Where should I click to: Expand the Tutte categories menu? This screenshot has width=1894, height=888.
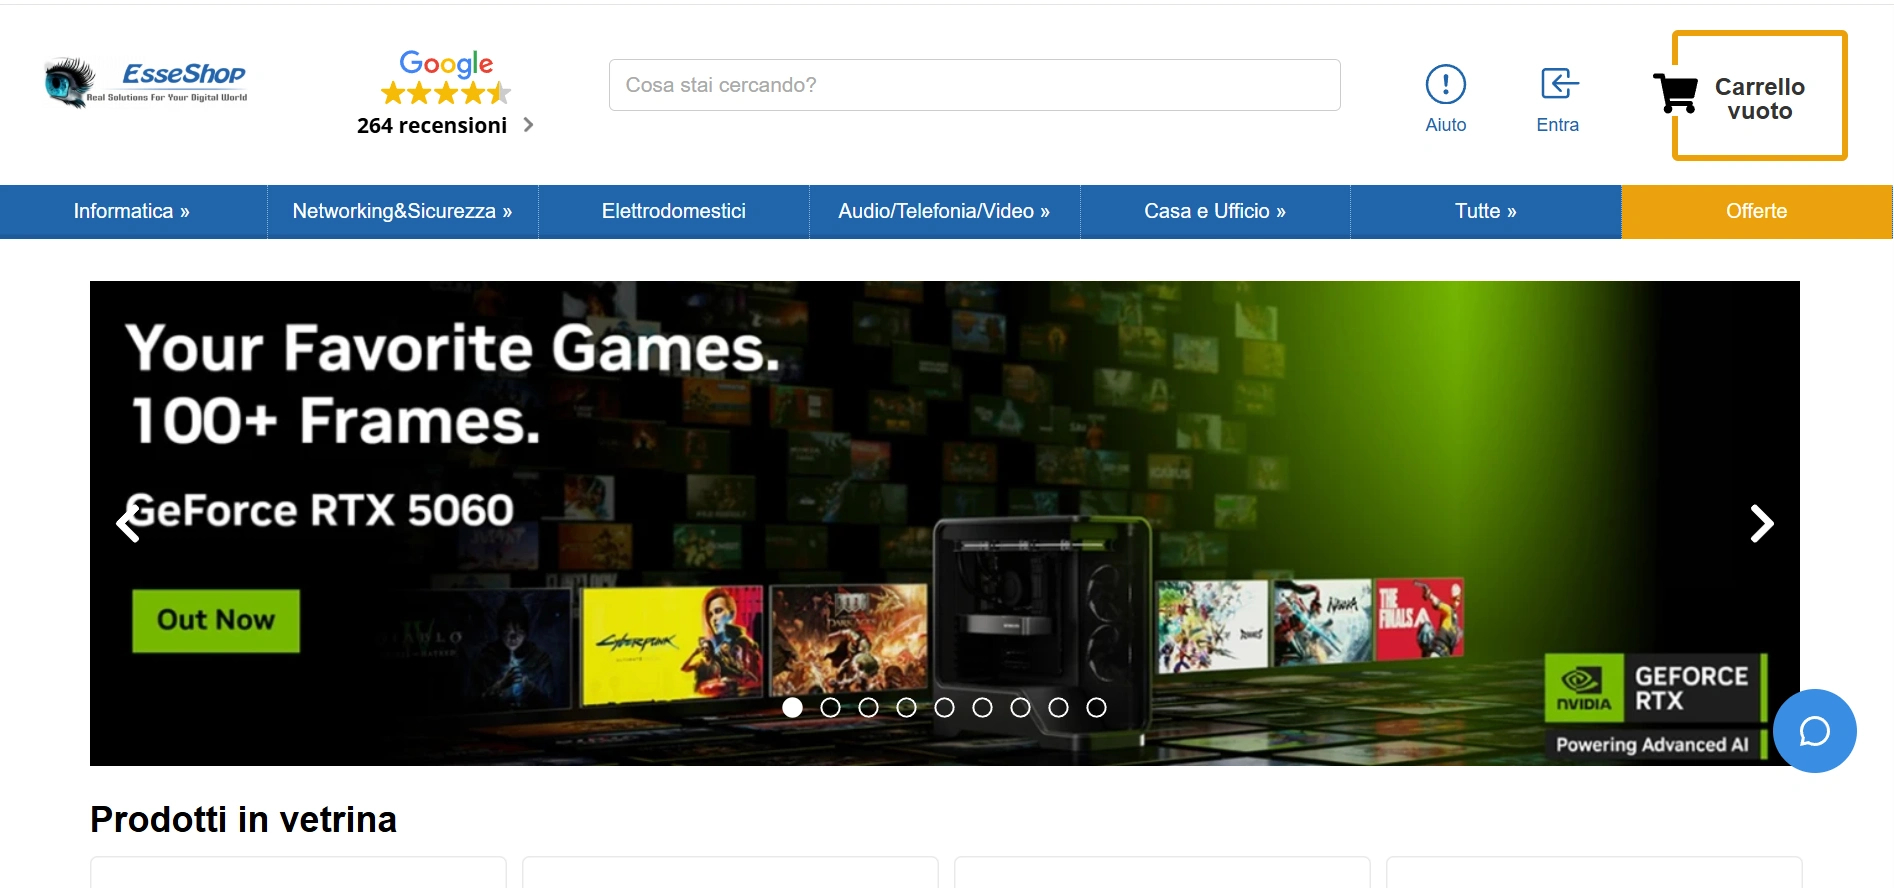(x=1486, y=211)
